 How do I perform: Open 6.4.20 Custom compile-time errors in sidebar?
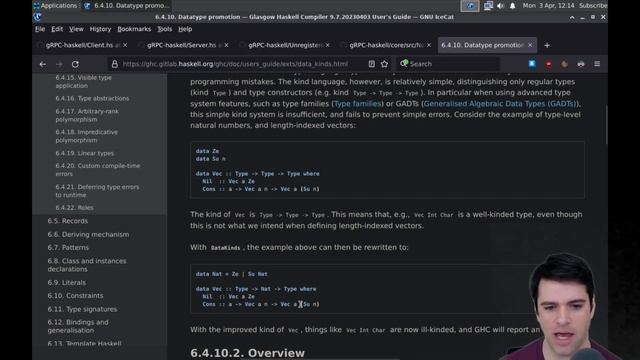coord(98,170)
